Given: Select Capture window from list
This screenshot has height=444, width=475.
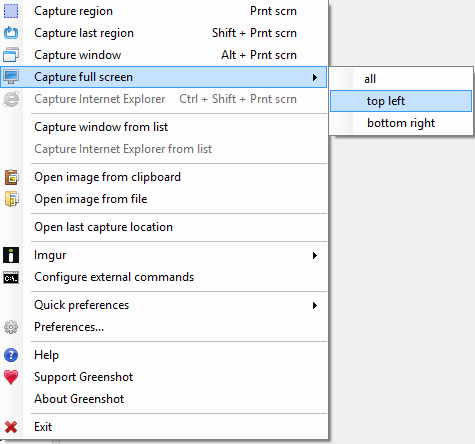Looking at the screenshot, I should pyautogui.click(x=163, y=127).
